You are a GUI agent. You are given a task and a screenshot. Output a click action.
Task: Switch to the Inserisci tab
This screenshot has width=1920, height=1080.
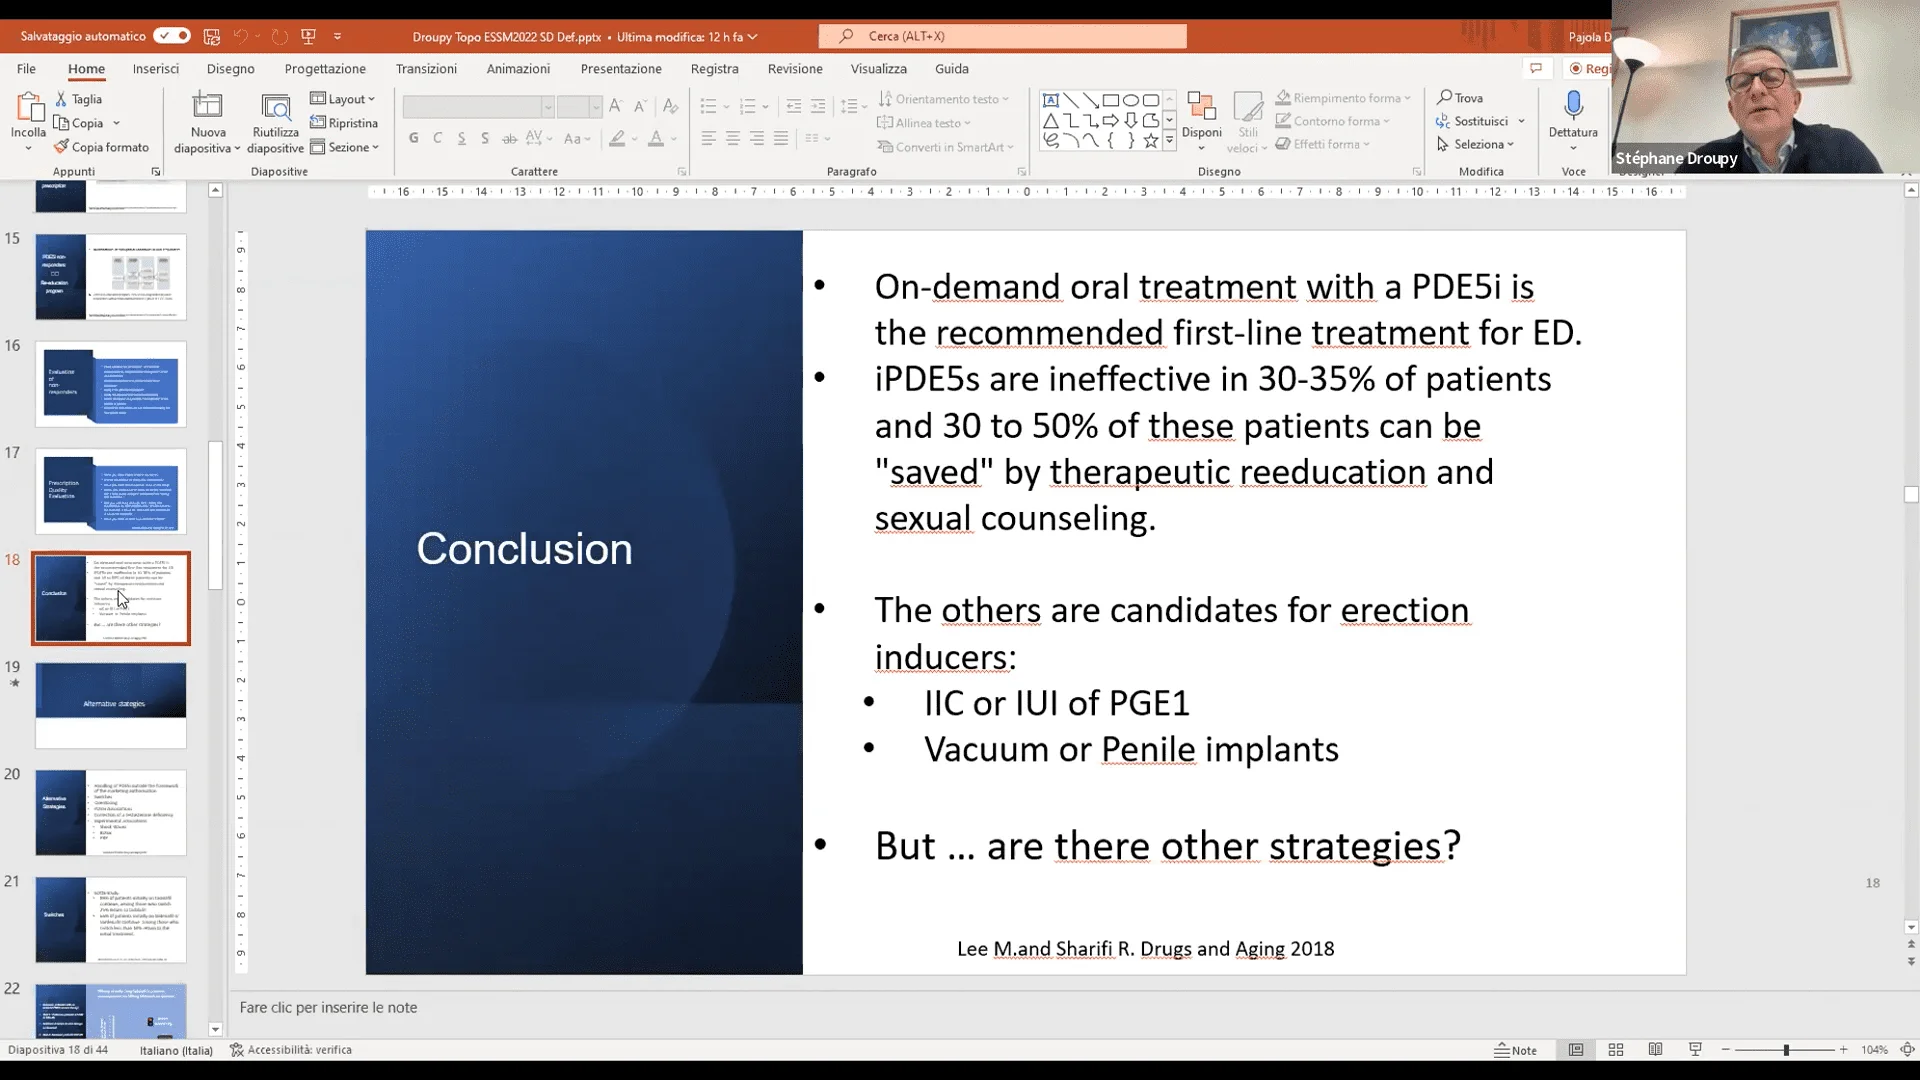[x=156, y=68]
